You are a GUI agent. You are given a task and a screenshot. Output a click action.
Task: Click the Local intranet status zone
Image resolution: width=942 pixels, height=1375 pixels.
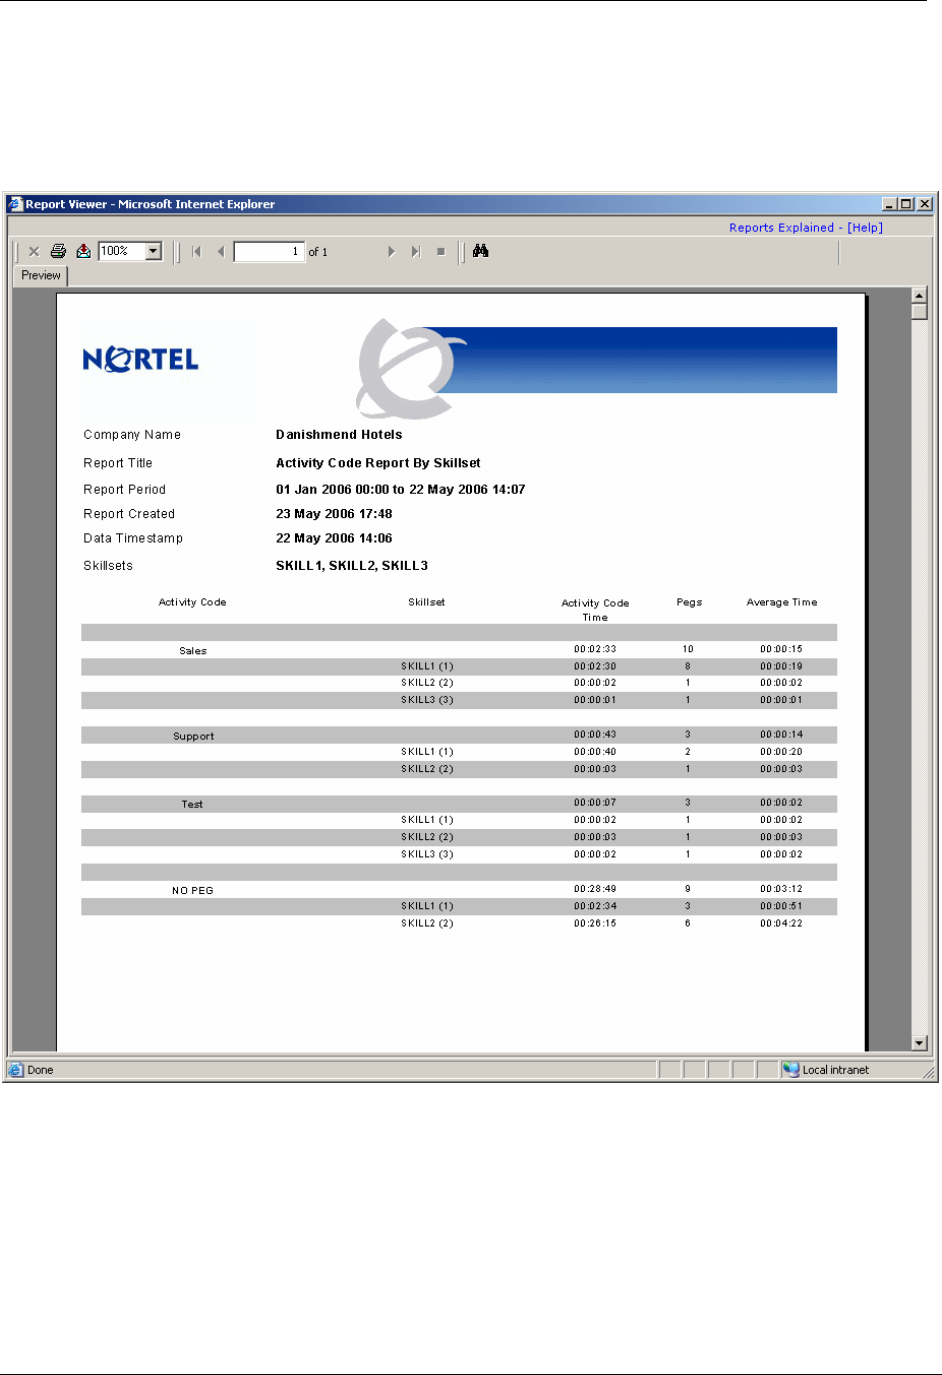[x=826, y=1070]
